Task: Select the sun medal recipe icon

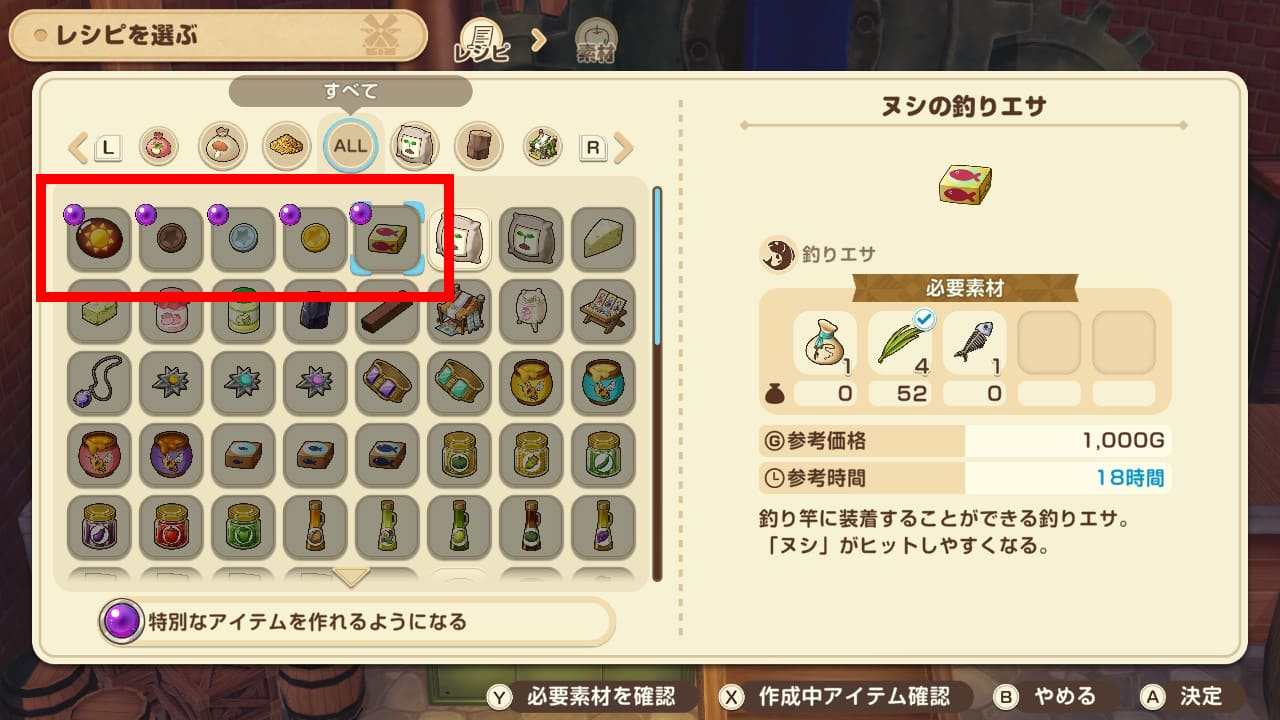Action: pos(99,240)
